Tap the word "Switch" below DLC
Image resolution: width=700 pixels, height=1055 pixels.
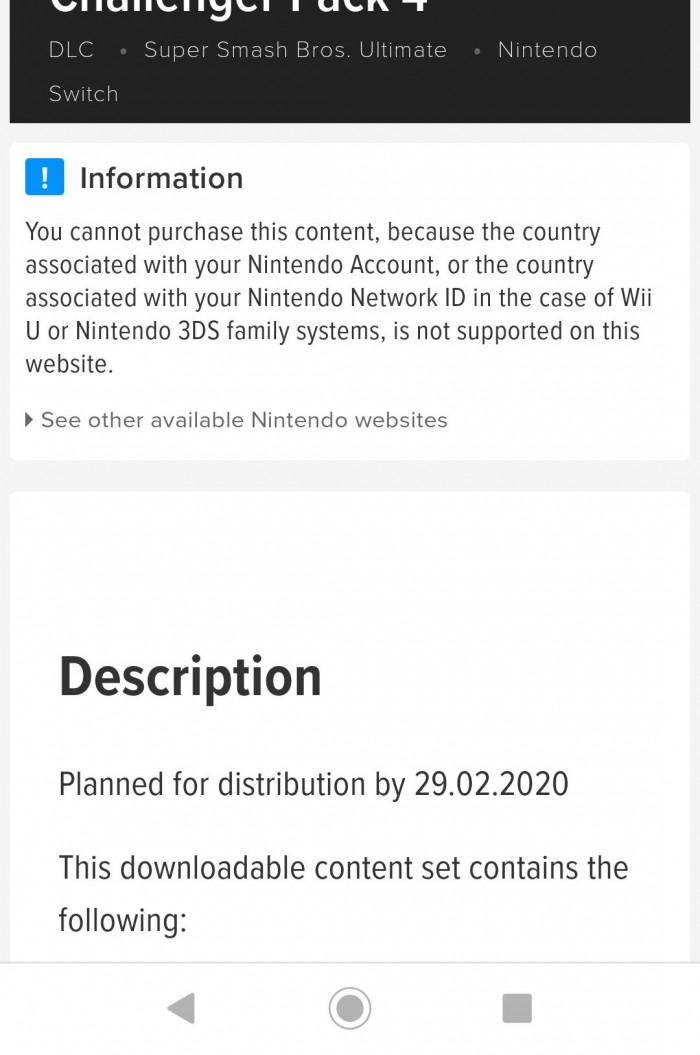click(83, 94)
